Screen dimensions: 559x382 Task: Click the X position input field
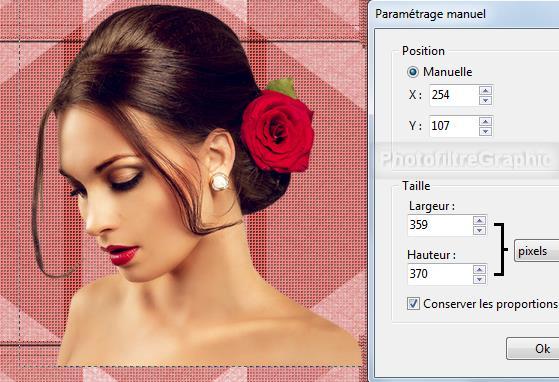click(x=454, y=95)
